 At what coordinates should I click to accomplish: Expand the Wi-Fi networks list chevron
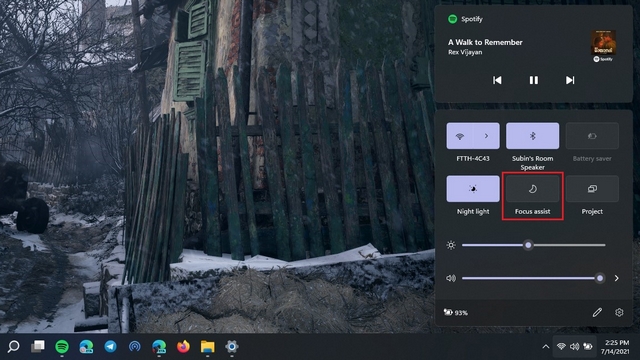coord(487,136)
